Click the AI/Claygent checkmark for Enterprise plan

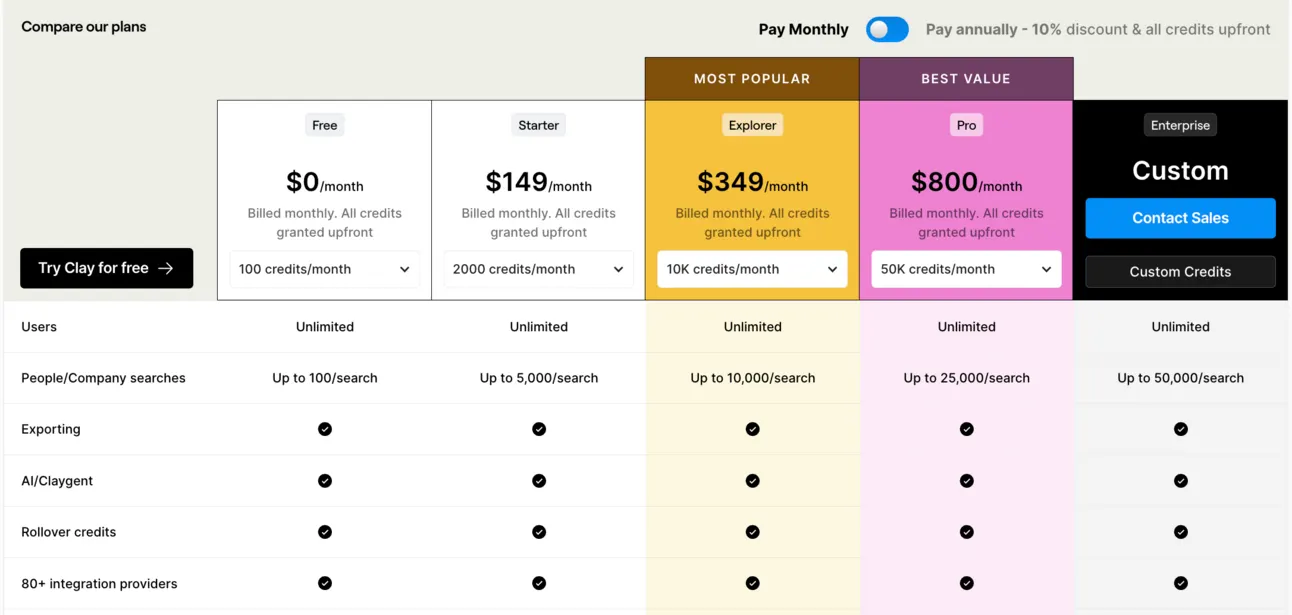pos(1181,481)
